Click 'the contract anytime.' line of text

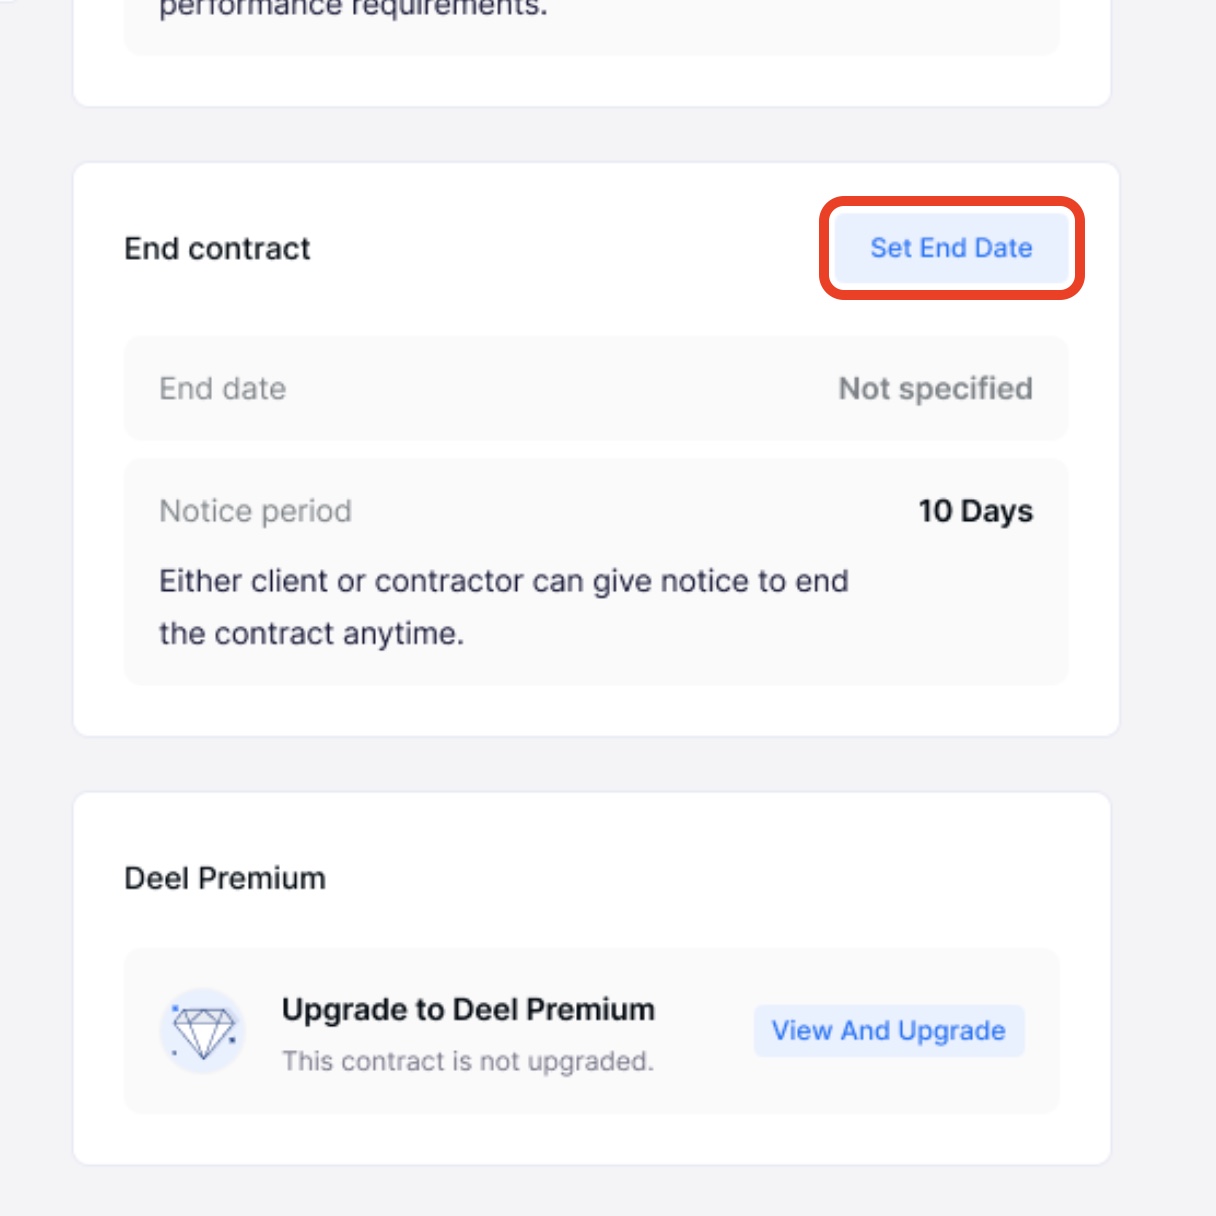click(311, 634)
